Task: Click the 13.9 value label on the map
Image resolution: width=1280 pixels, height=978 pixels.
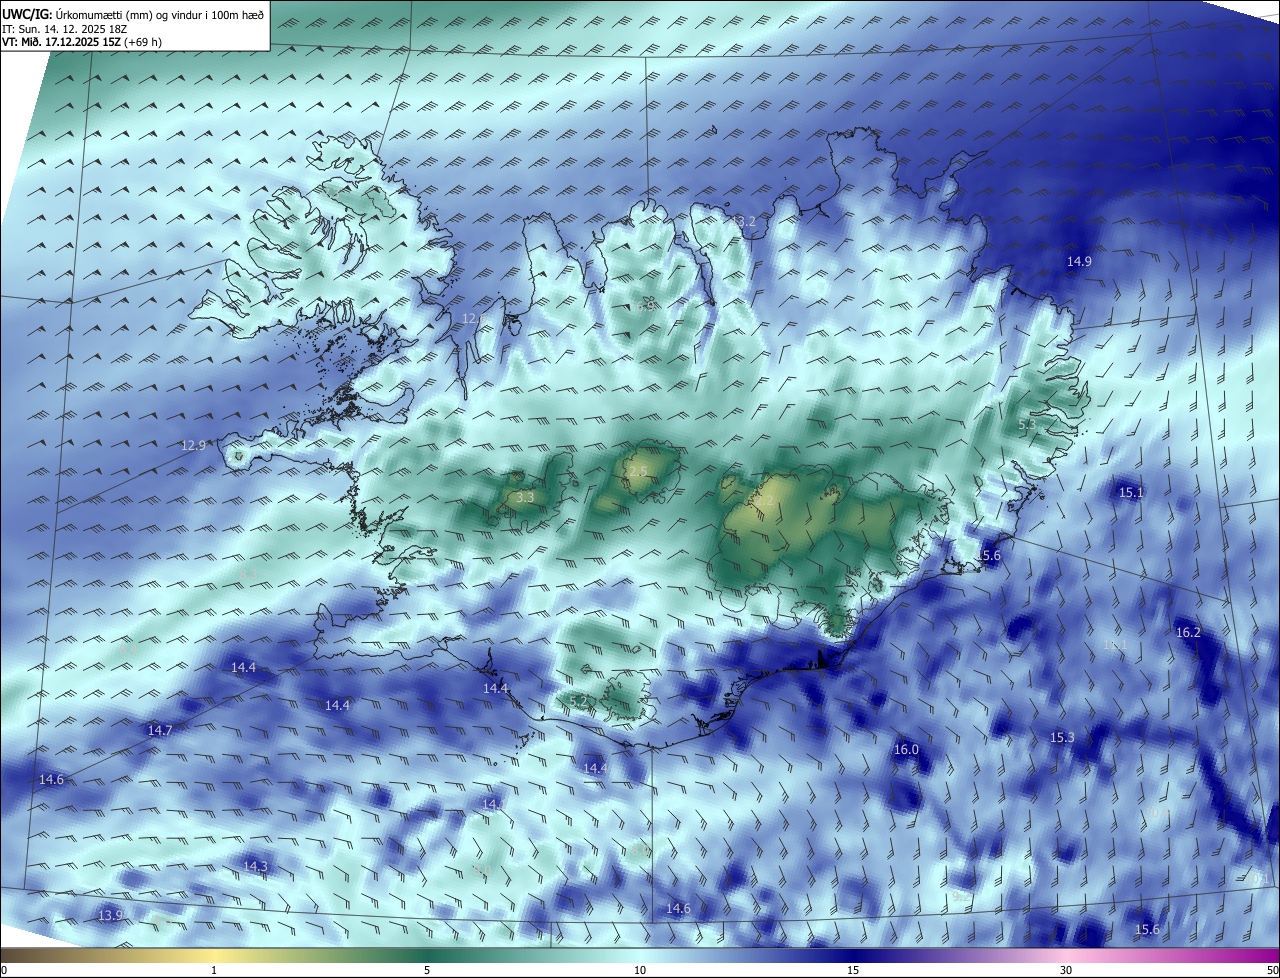Action: (110, 915)
